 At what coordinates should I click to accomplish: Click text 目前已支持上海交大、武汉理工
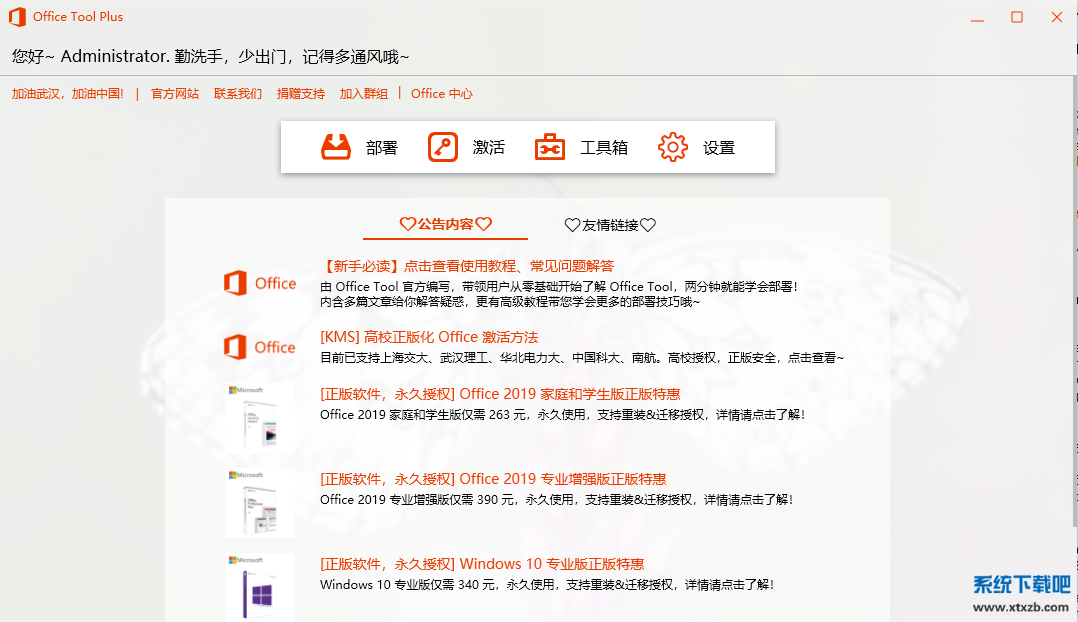point(582,357)
